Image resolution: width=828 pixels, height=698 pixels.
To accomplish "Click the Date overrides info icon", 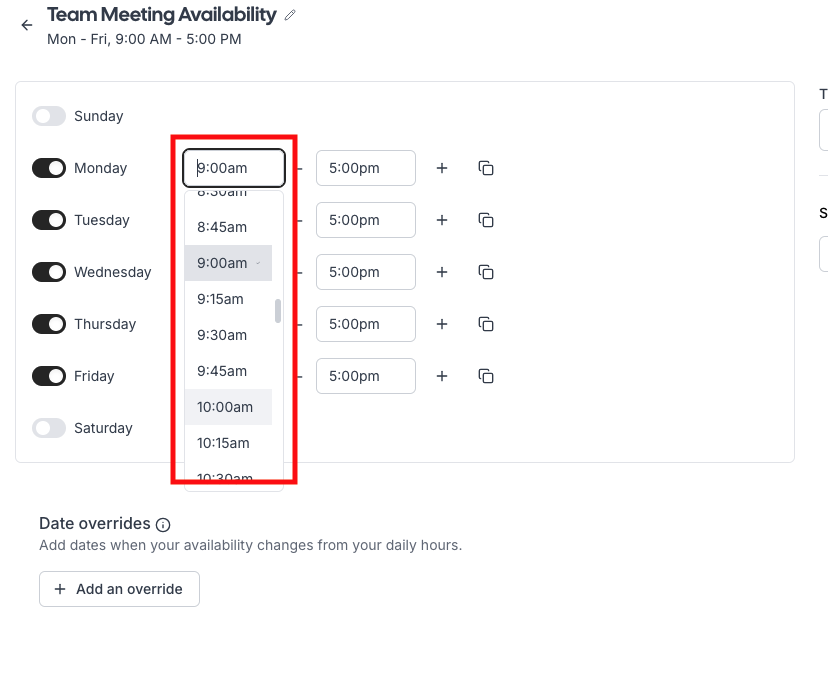I will (163, 525).
